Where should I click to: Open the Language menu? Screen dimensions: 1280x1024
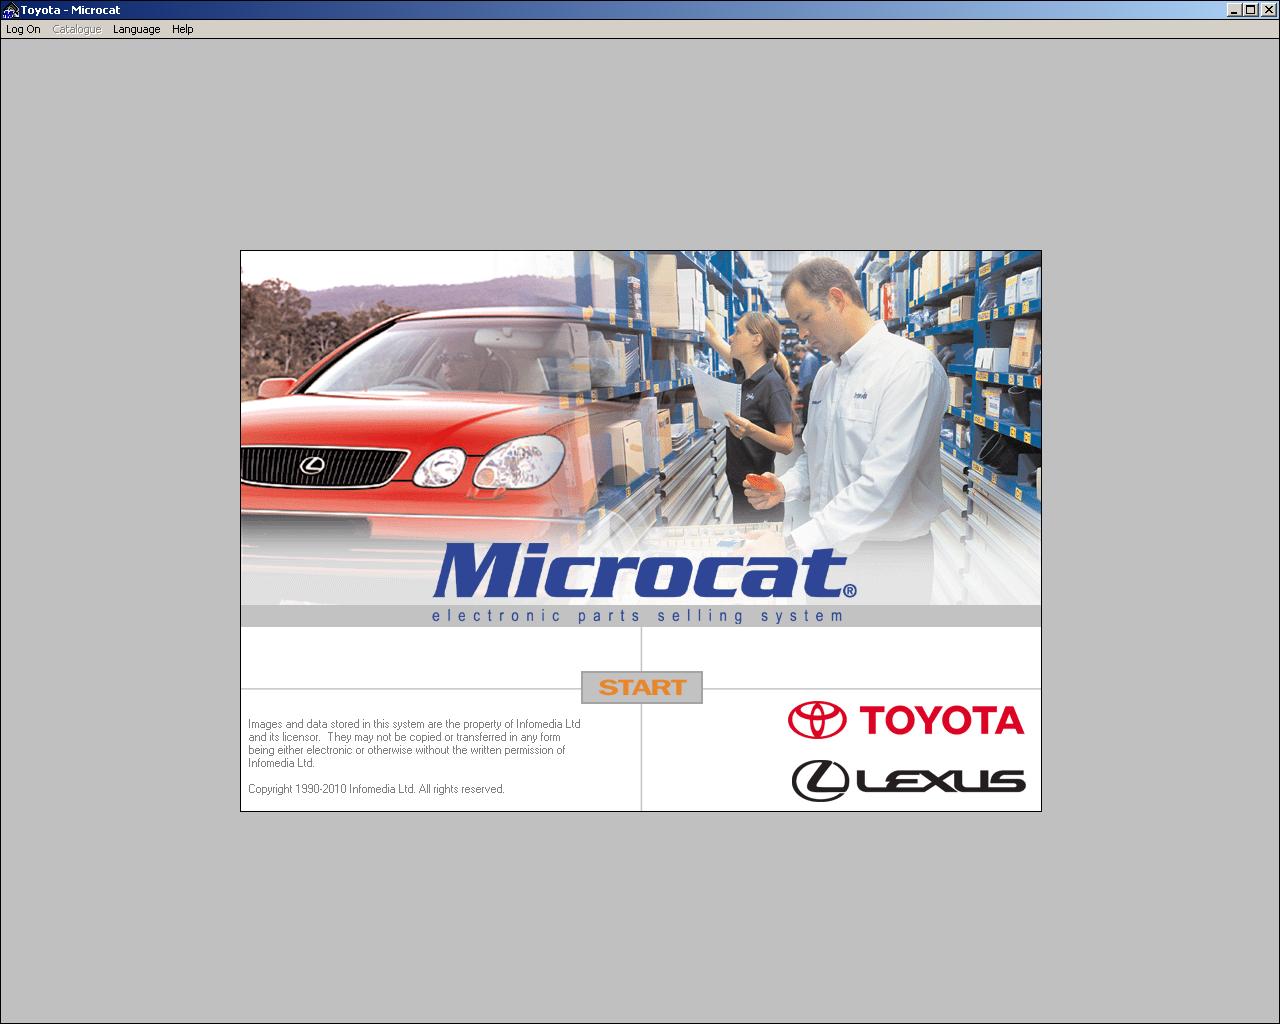point(136,29)
